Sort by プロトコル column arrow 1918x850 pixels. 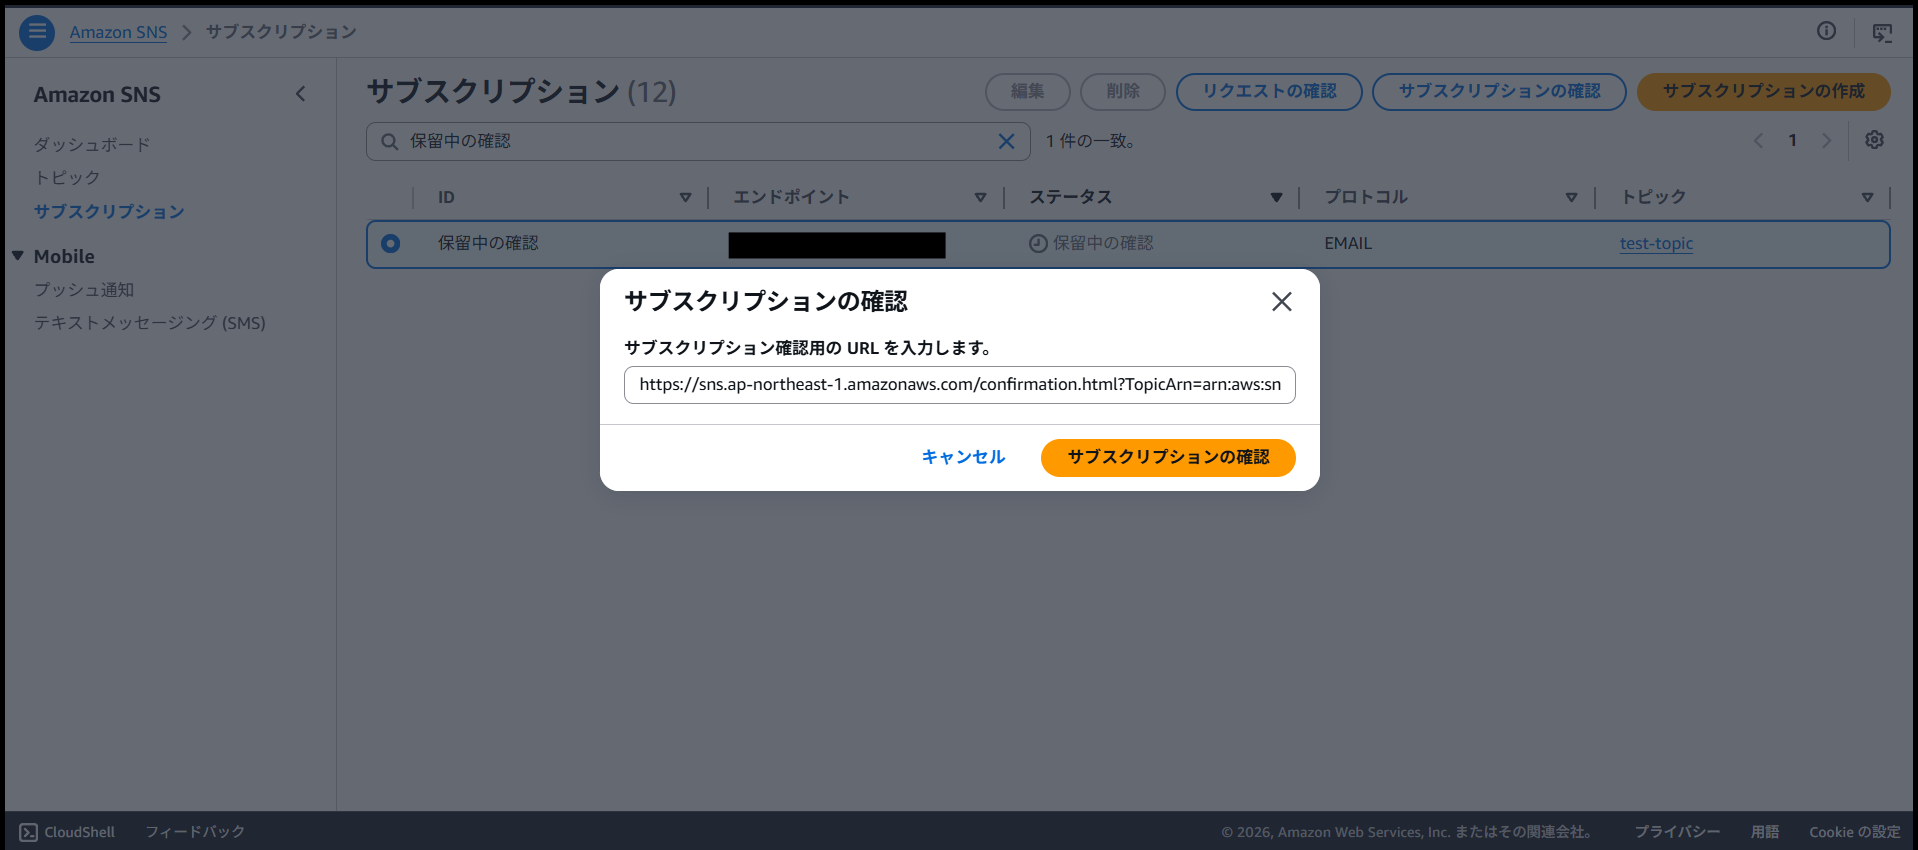click(x=1571, y=197)
